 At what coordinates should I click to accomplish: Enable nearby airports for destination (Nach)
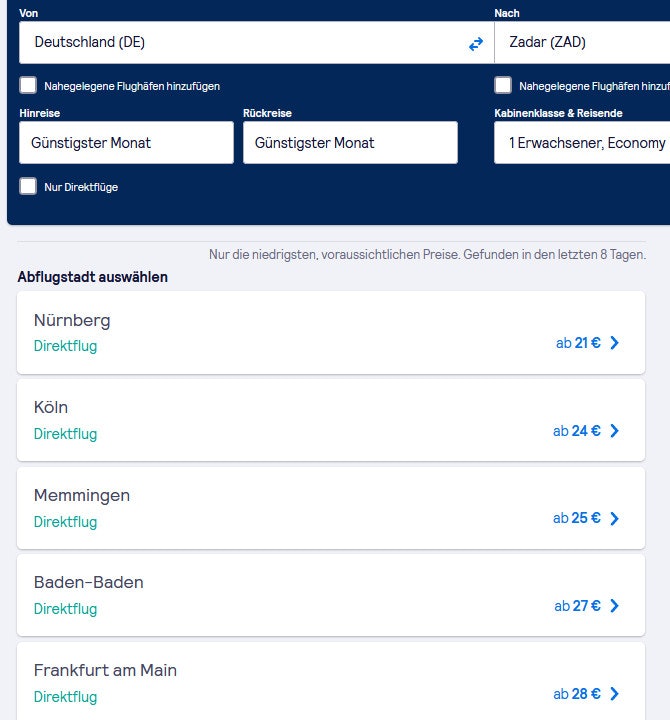pos(503,86)
